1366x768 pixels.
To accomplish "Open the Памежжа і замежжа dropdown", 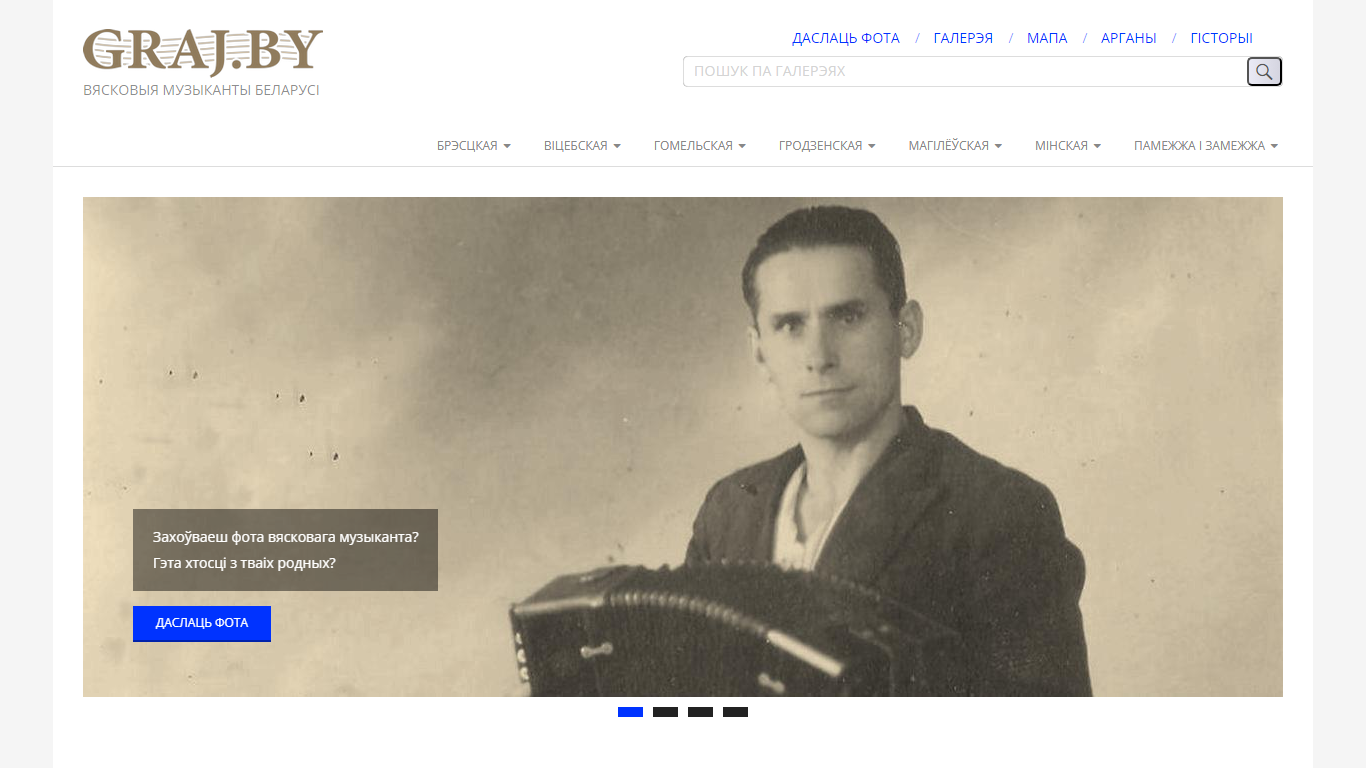I will [1206, 146].
